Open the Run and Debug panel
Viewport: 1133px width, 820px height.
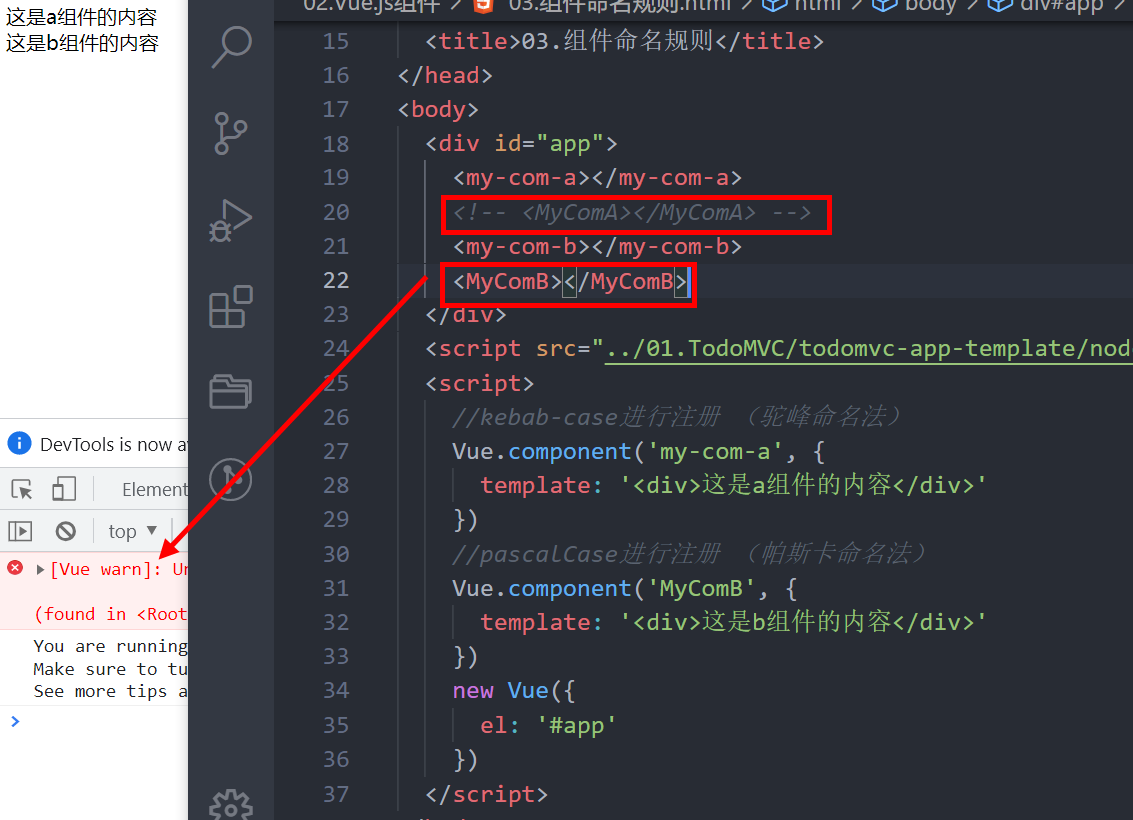231,220
